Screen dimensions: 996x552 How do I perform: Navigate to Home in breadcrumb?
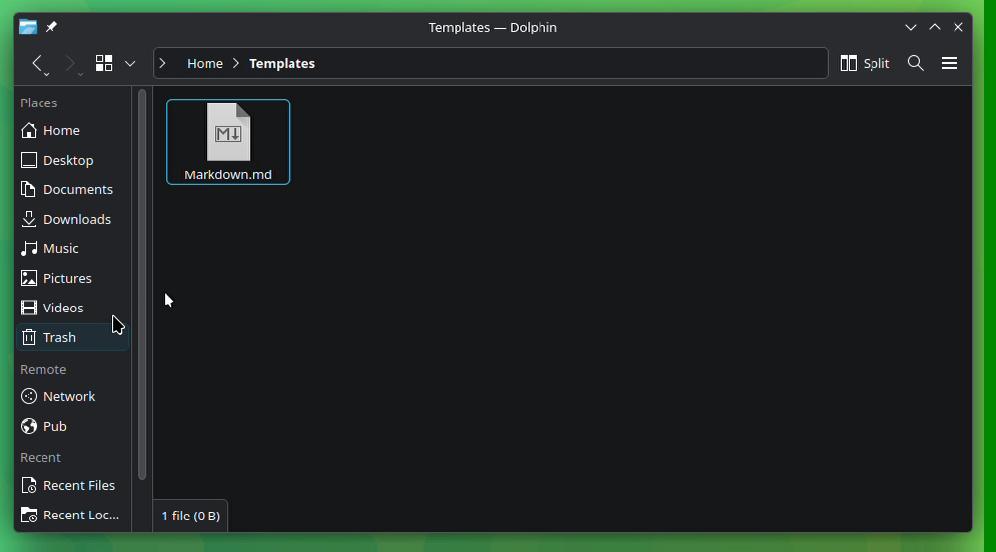coord(205,64)
